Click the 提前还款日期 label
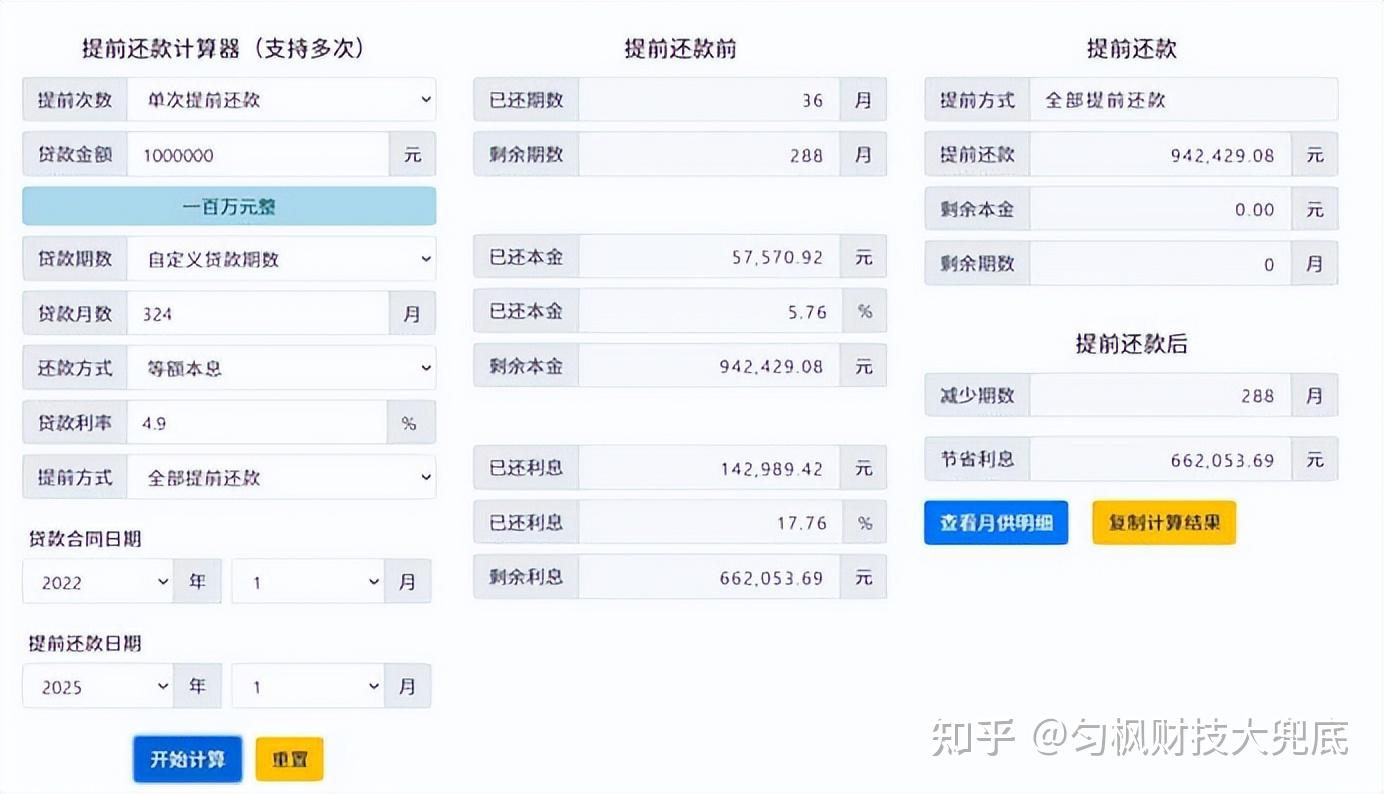Screen dimensions: 1384x794 point(85,644)
